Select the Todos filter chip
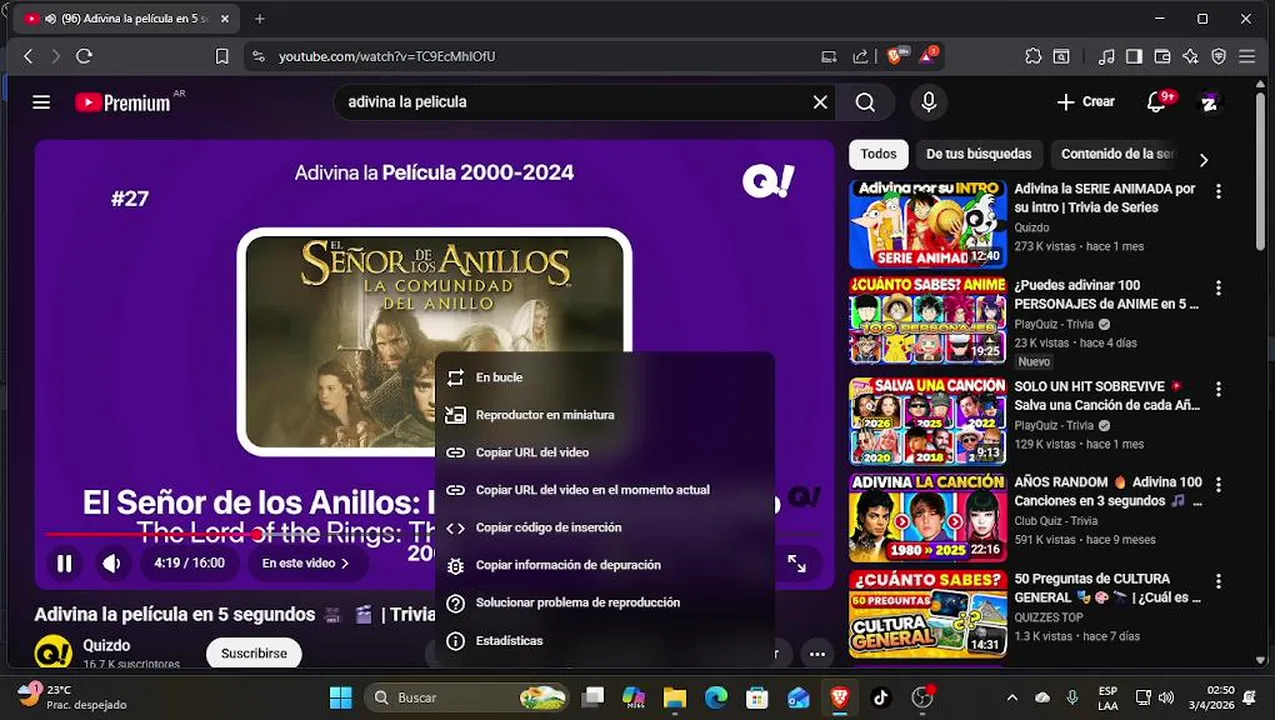This screenshot has width=1275, height=720. coord(878,154)
